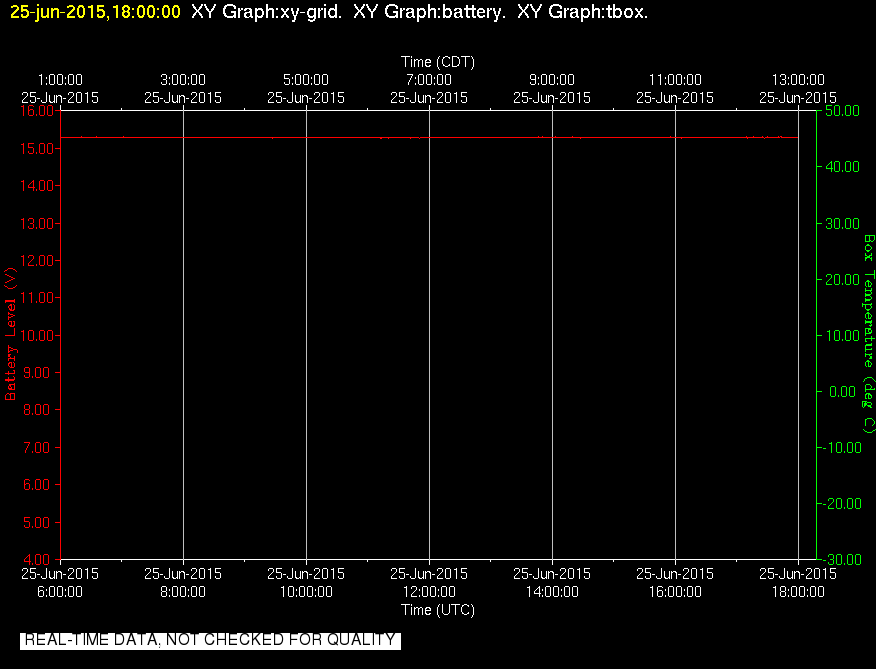Click the green Box Temperature (deg C) label
Image resolution: width=876 pixels, height=669 pixels.
tap(869, 334)
